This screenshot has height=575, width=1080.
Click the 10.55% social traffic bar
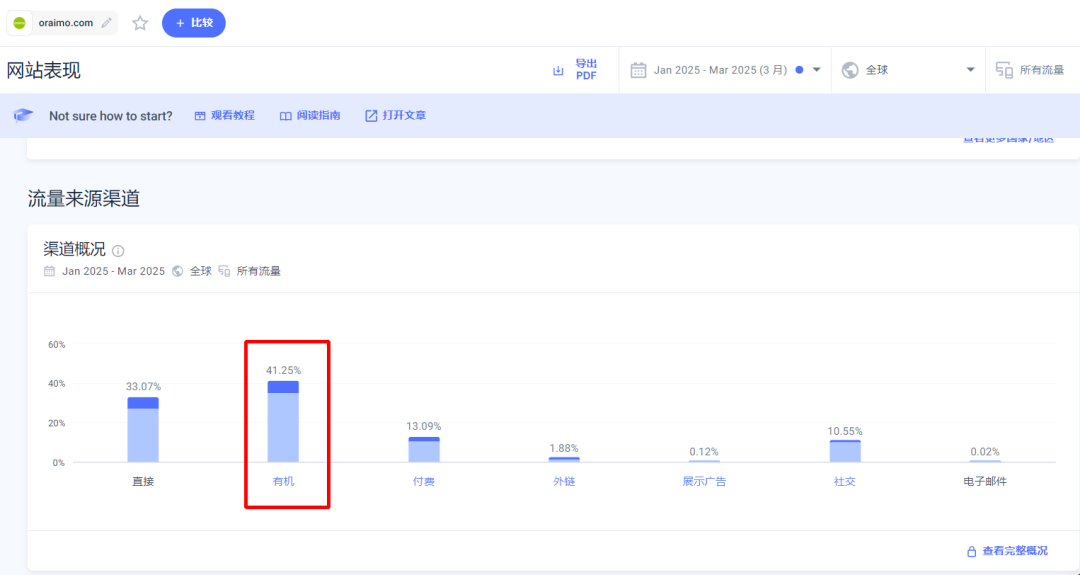[845, 452]
